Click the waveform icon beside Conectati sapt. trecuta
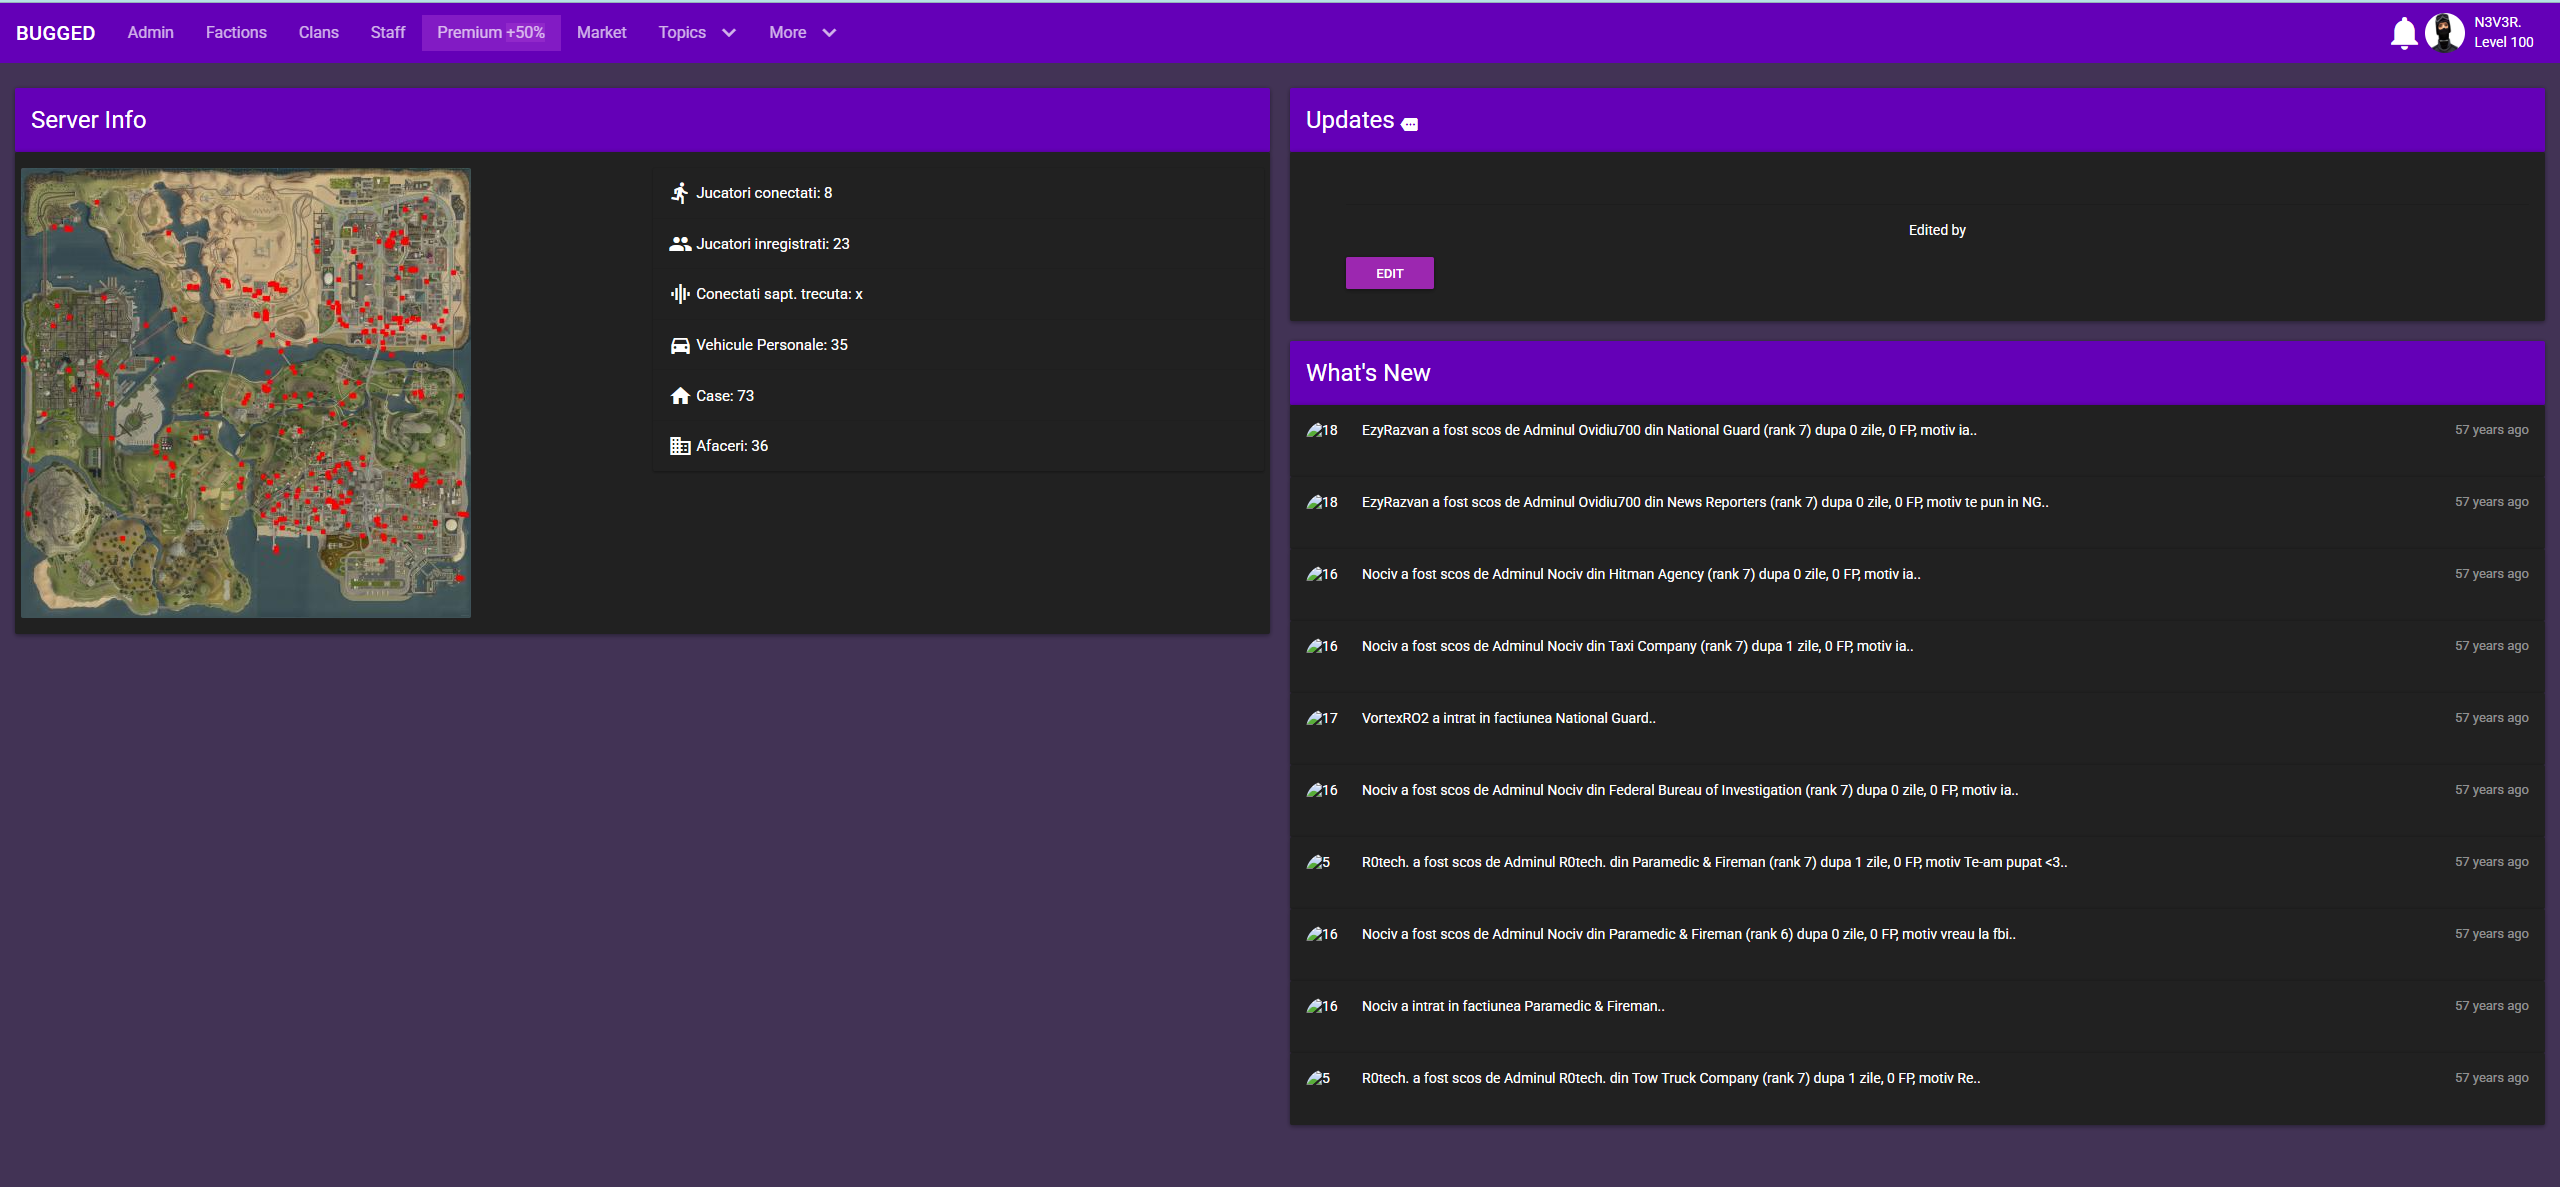 click(x=680, y=294)
